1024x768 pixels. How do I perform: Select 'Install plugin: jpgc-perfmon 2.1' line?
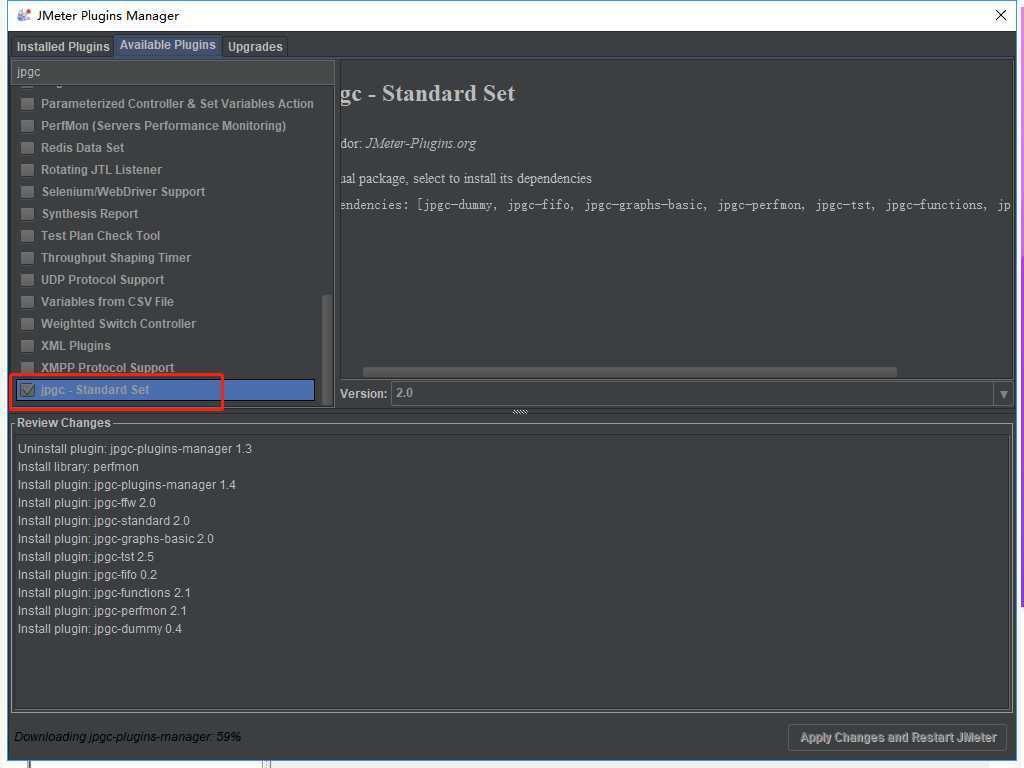(x=102, y=611)
